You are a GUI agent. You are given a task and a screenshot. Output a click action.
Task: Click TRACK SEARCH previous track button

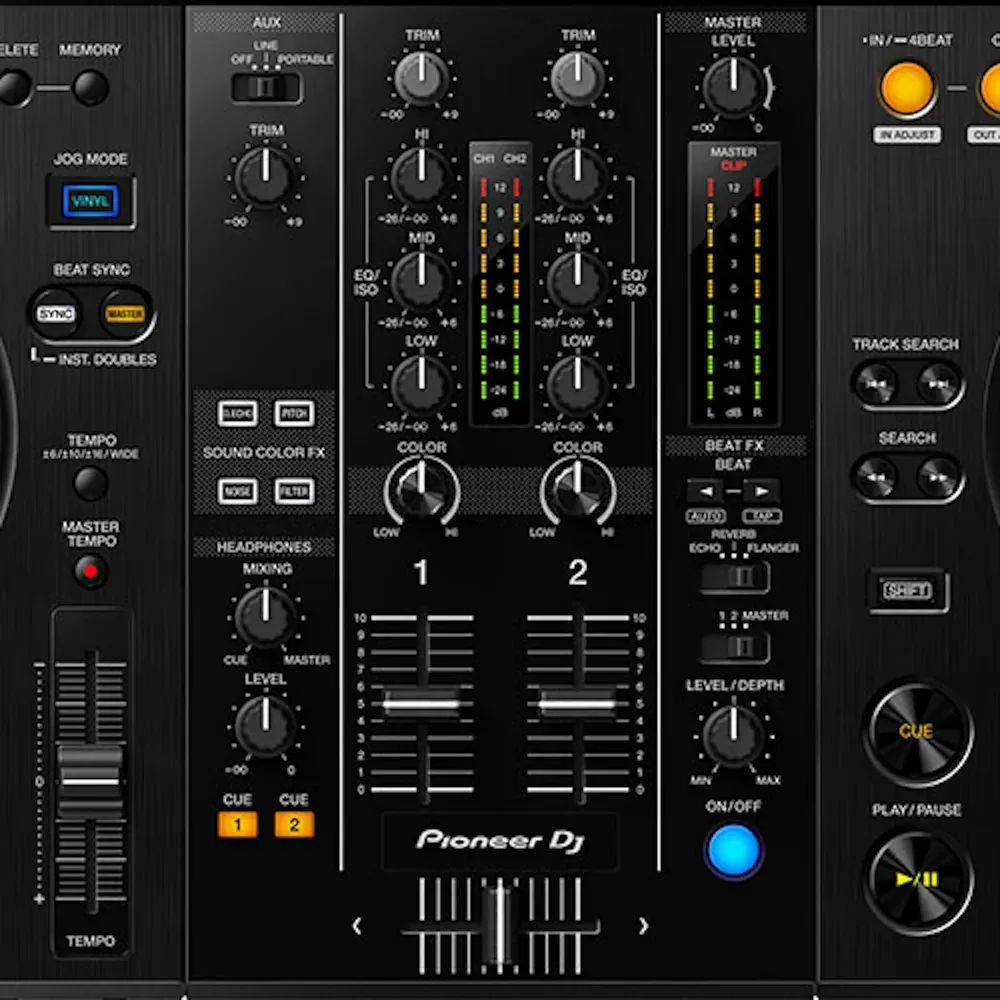[x=876, y=384]
